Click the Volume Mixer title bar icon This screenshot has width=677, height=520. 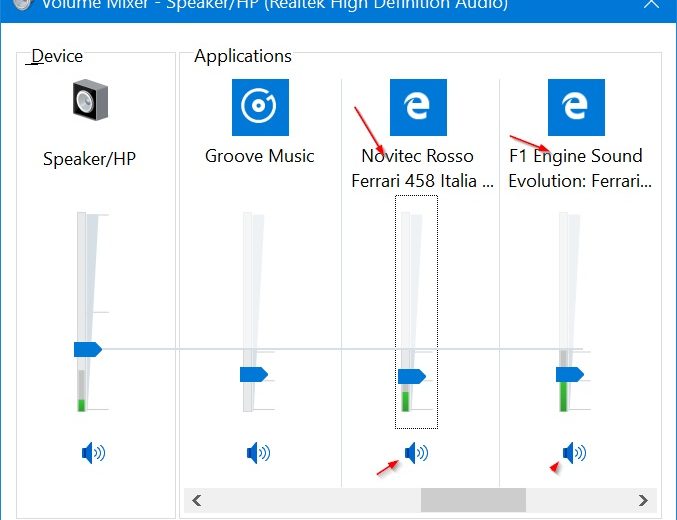(22, 4)
